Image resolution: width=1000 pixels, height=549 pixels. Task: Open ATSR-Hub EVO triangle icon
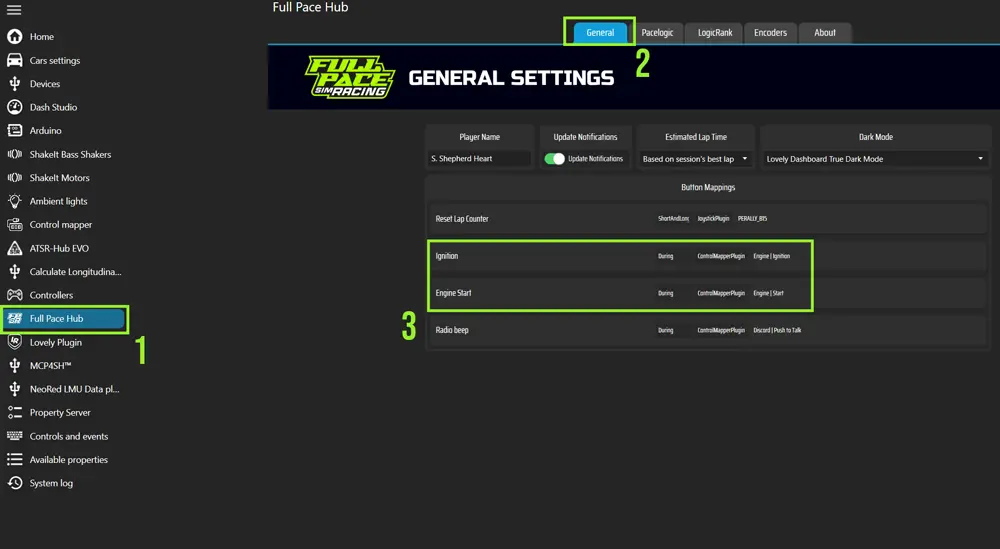tap(15, 248)
